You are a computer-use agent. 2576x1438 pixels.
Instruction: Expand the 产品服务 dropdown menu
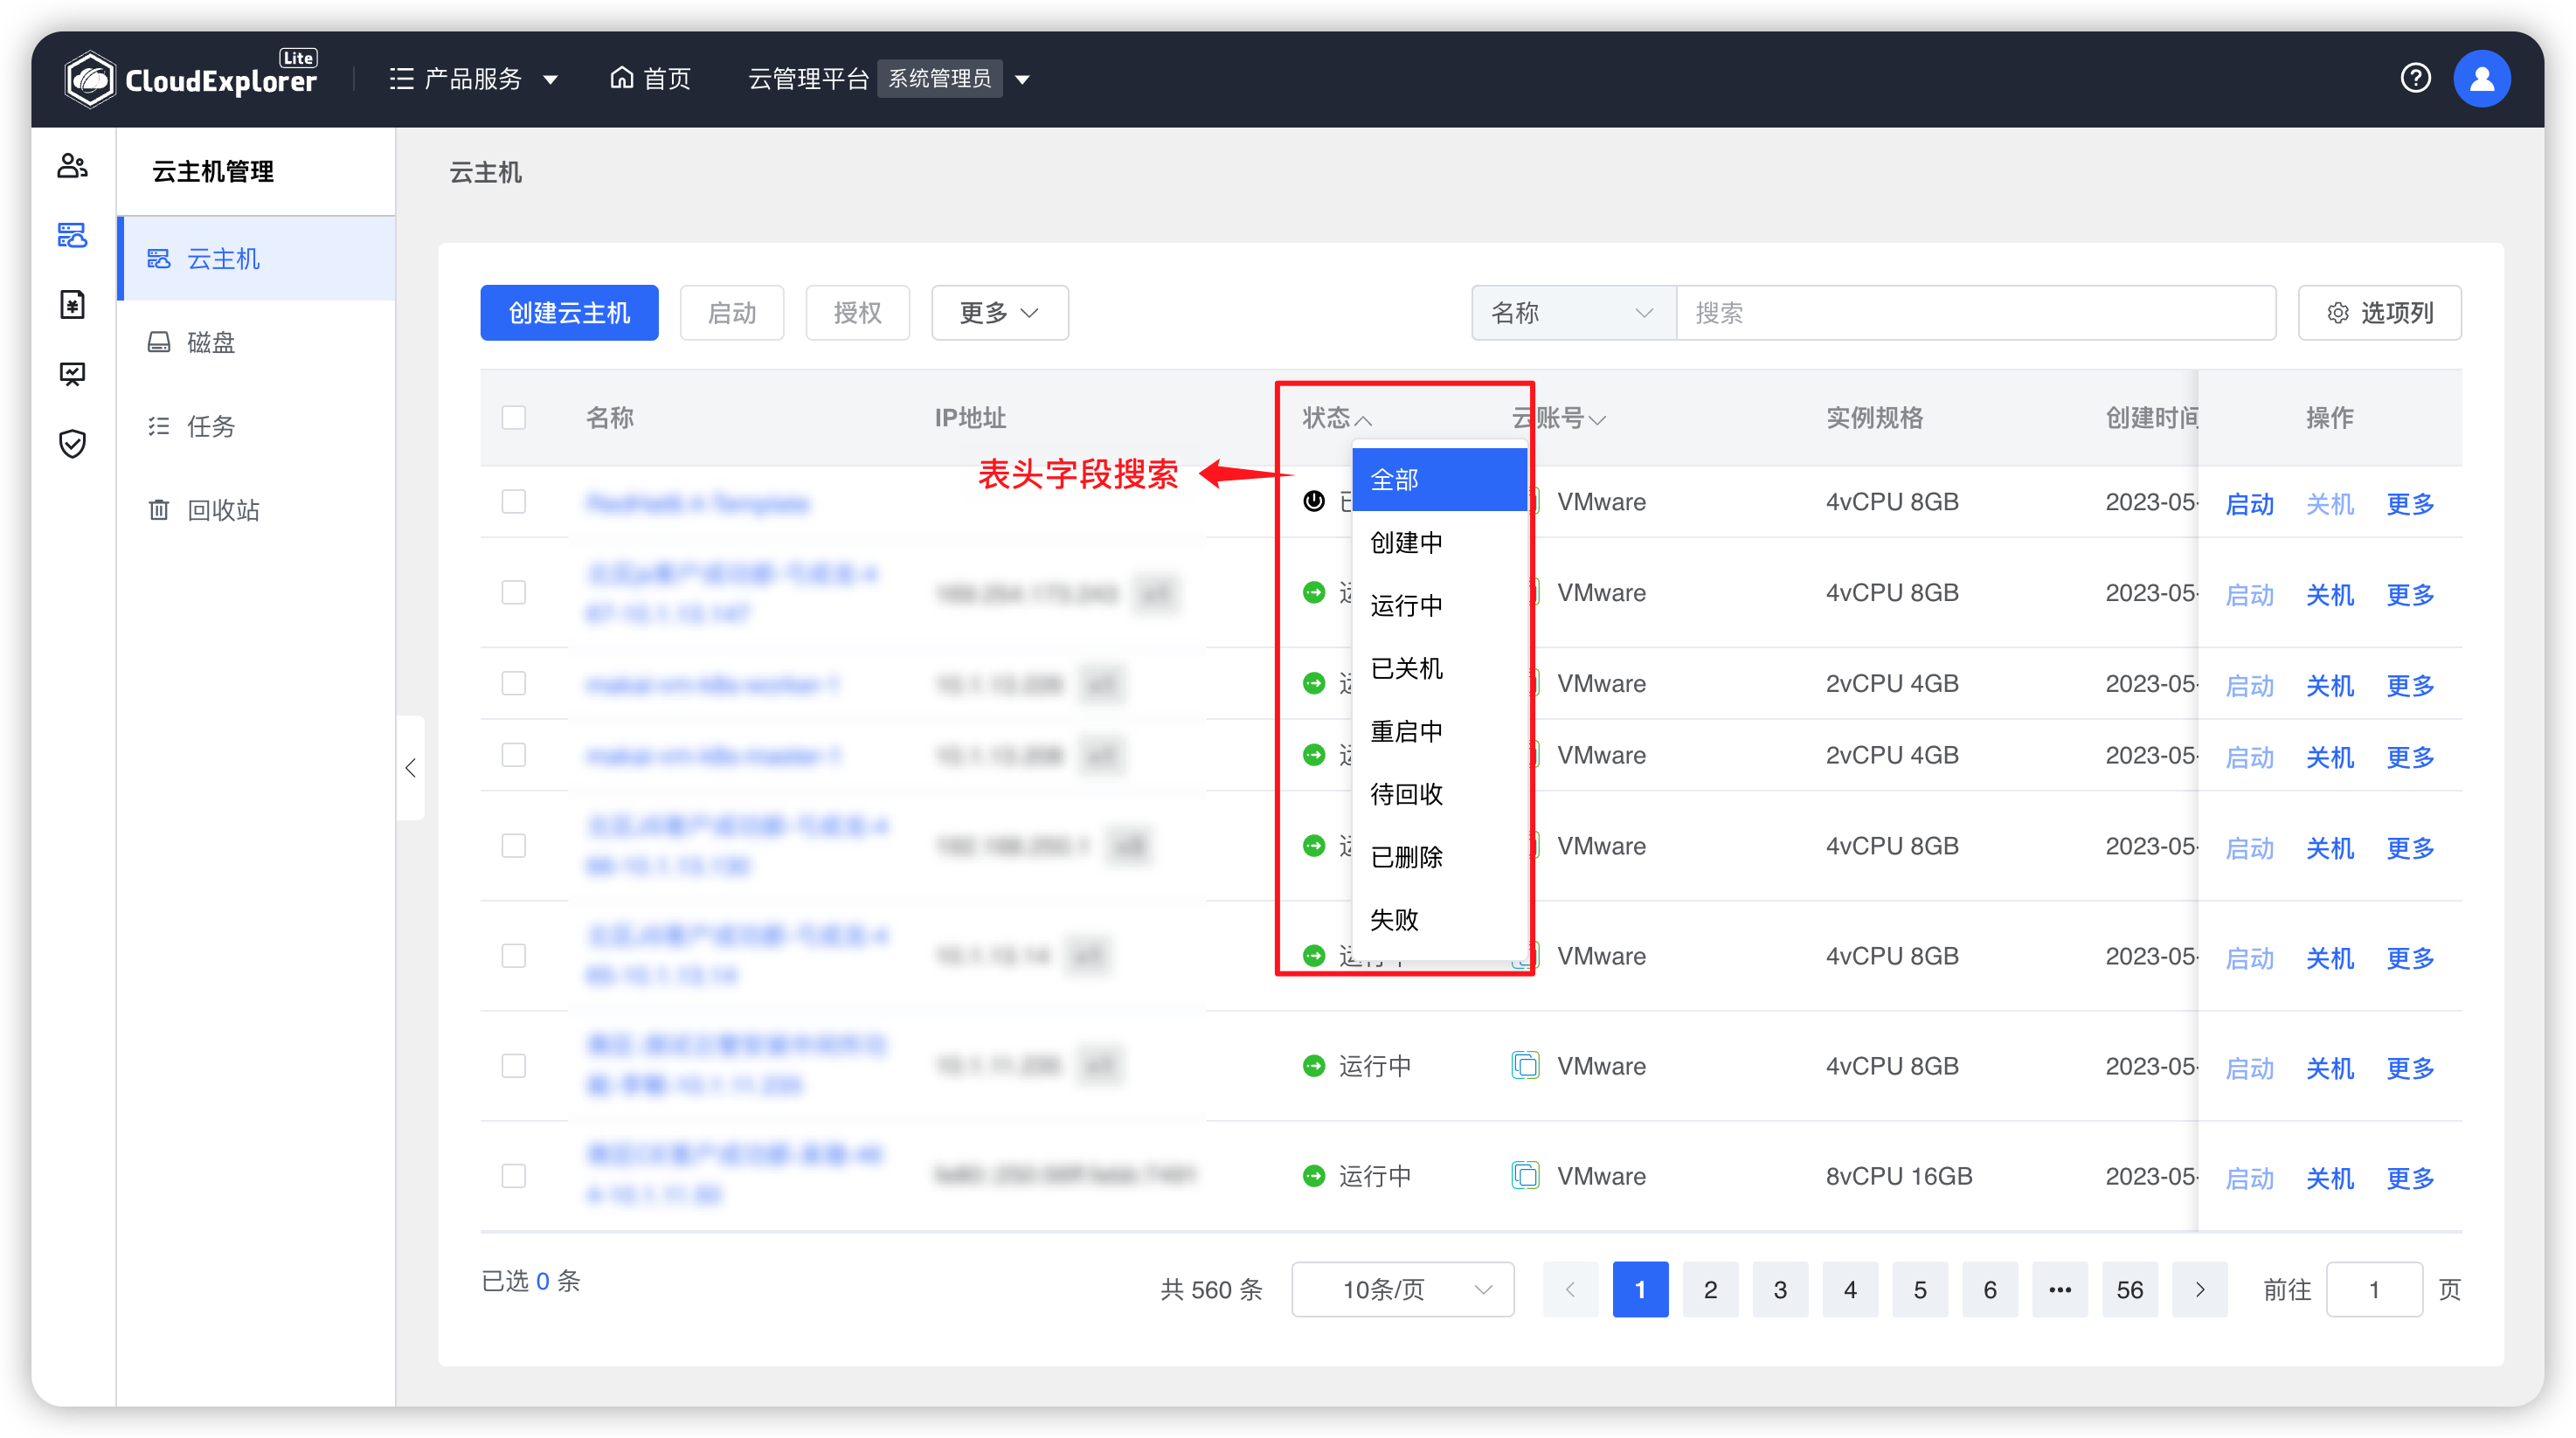[473, 78]
